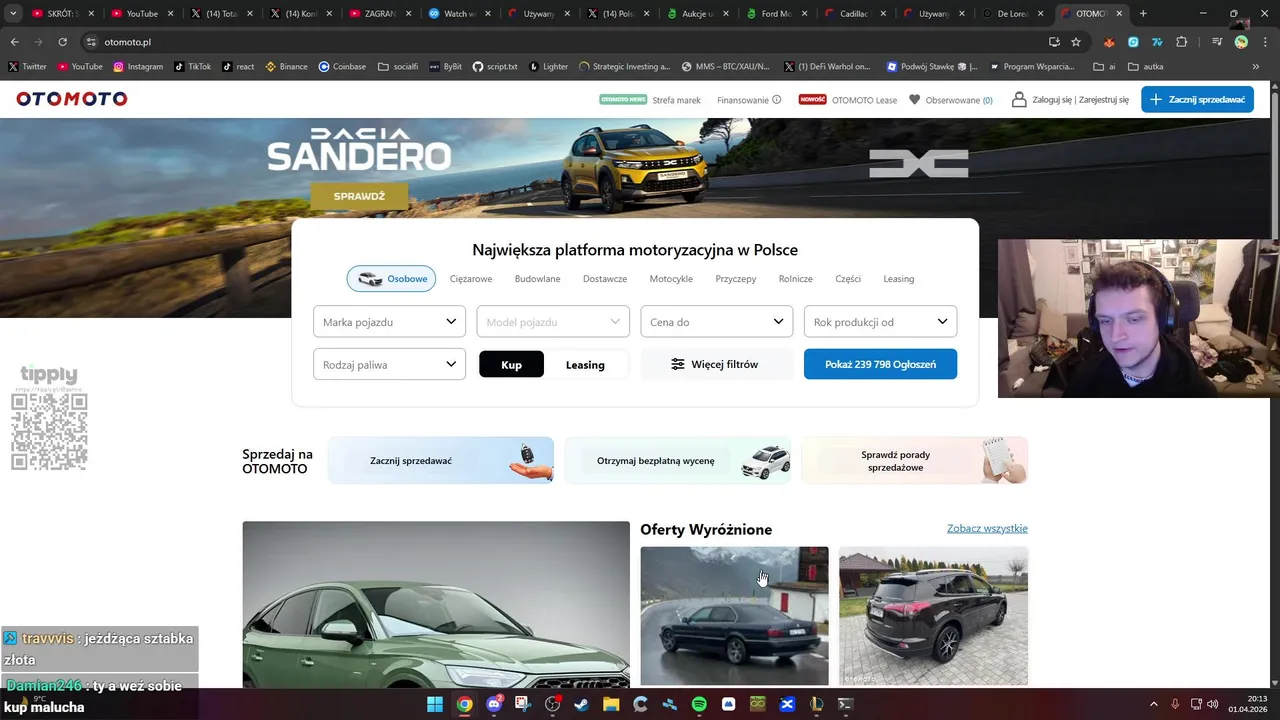The height and width of the screenshot is (720, 1280).
Task: Bookmark this page with the star icon
Action: (x=1076, y=42)
